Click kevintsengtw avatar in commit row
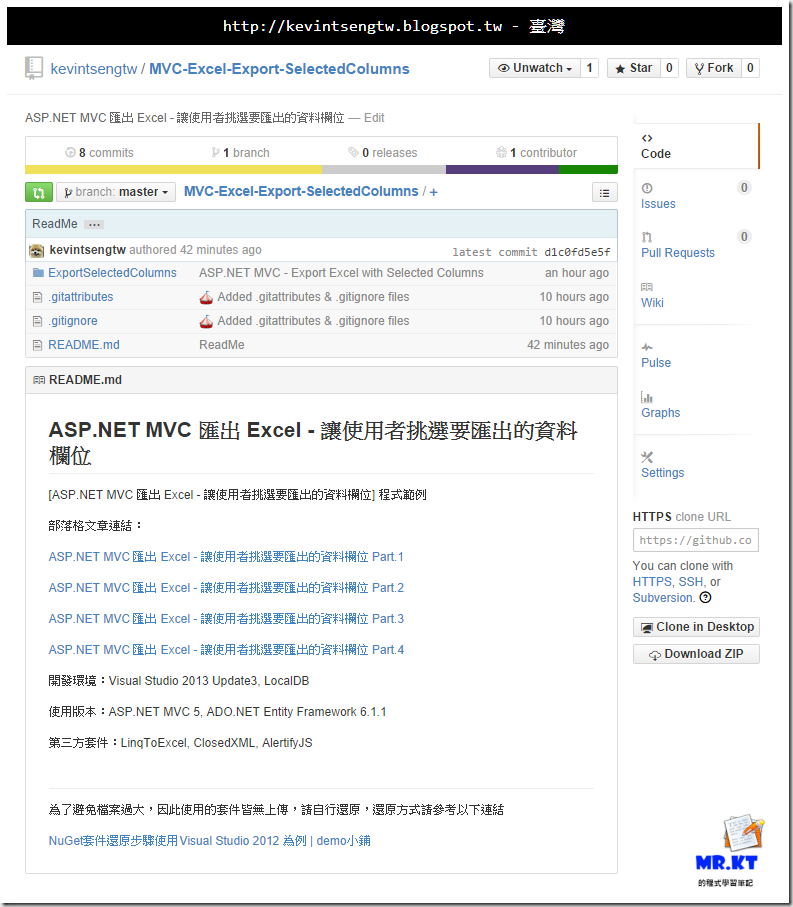Image resolution: width=793 pixels, height=907 pixels. pyautogui.click(x=36, y=250)
